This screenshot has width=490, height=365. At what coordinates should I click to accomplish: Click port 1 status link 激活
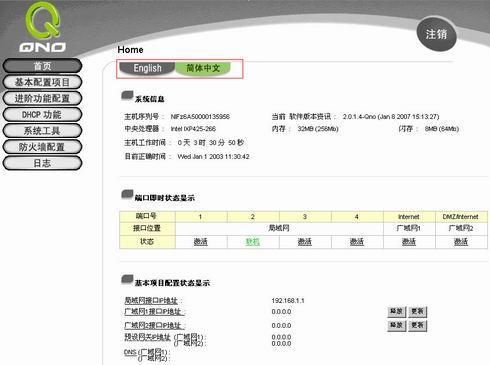point(201,242)
